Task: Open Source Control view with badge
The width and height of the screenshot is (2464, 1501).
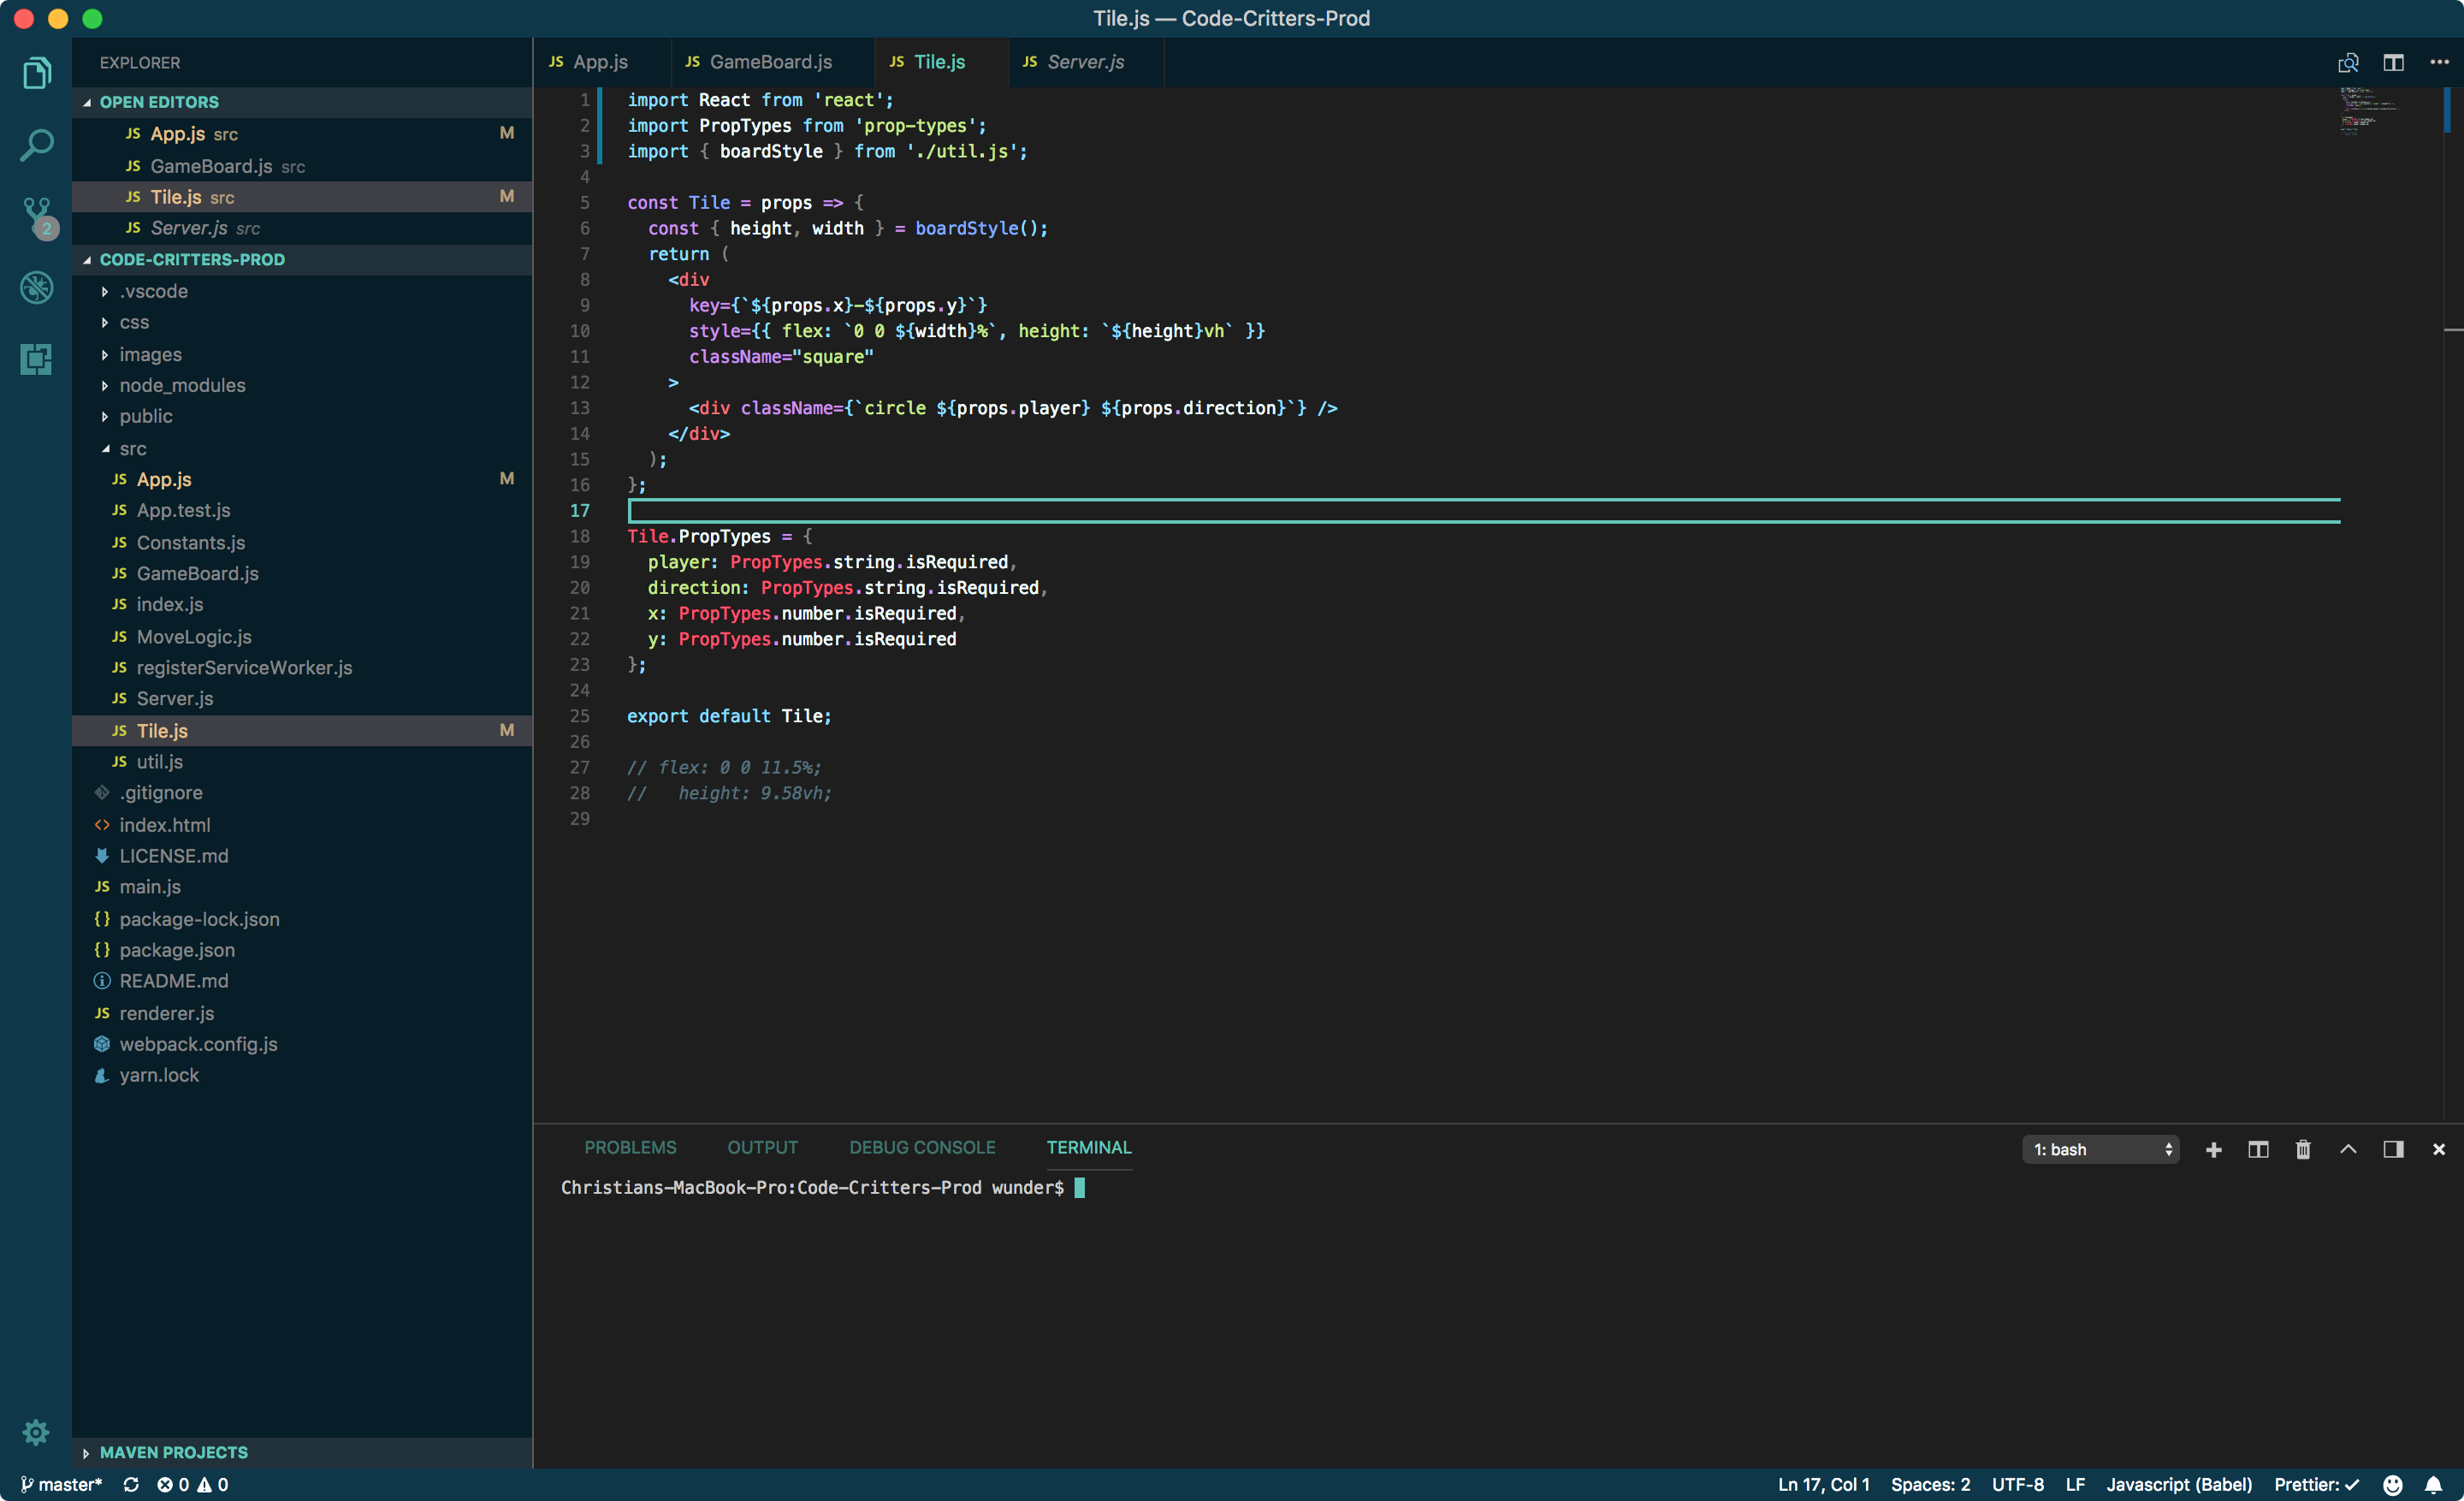Action: click(36, 215)
